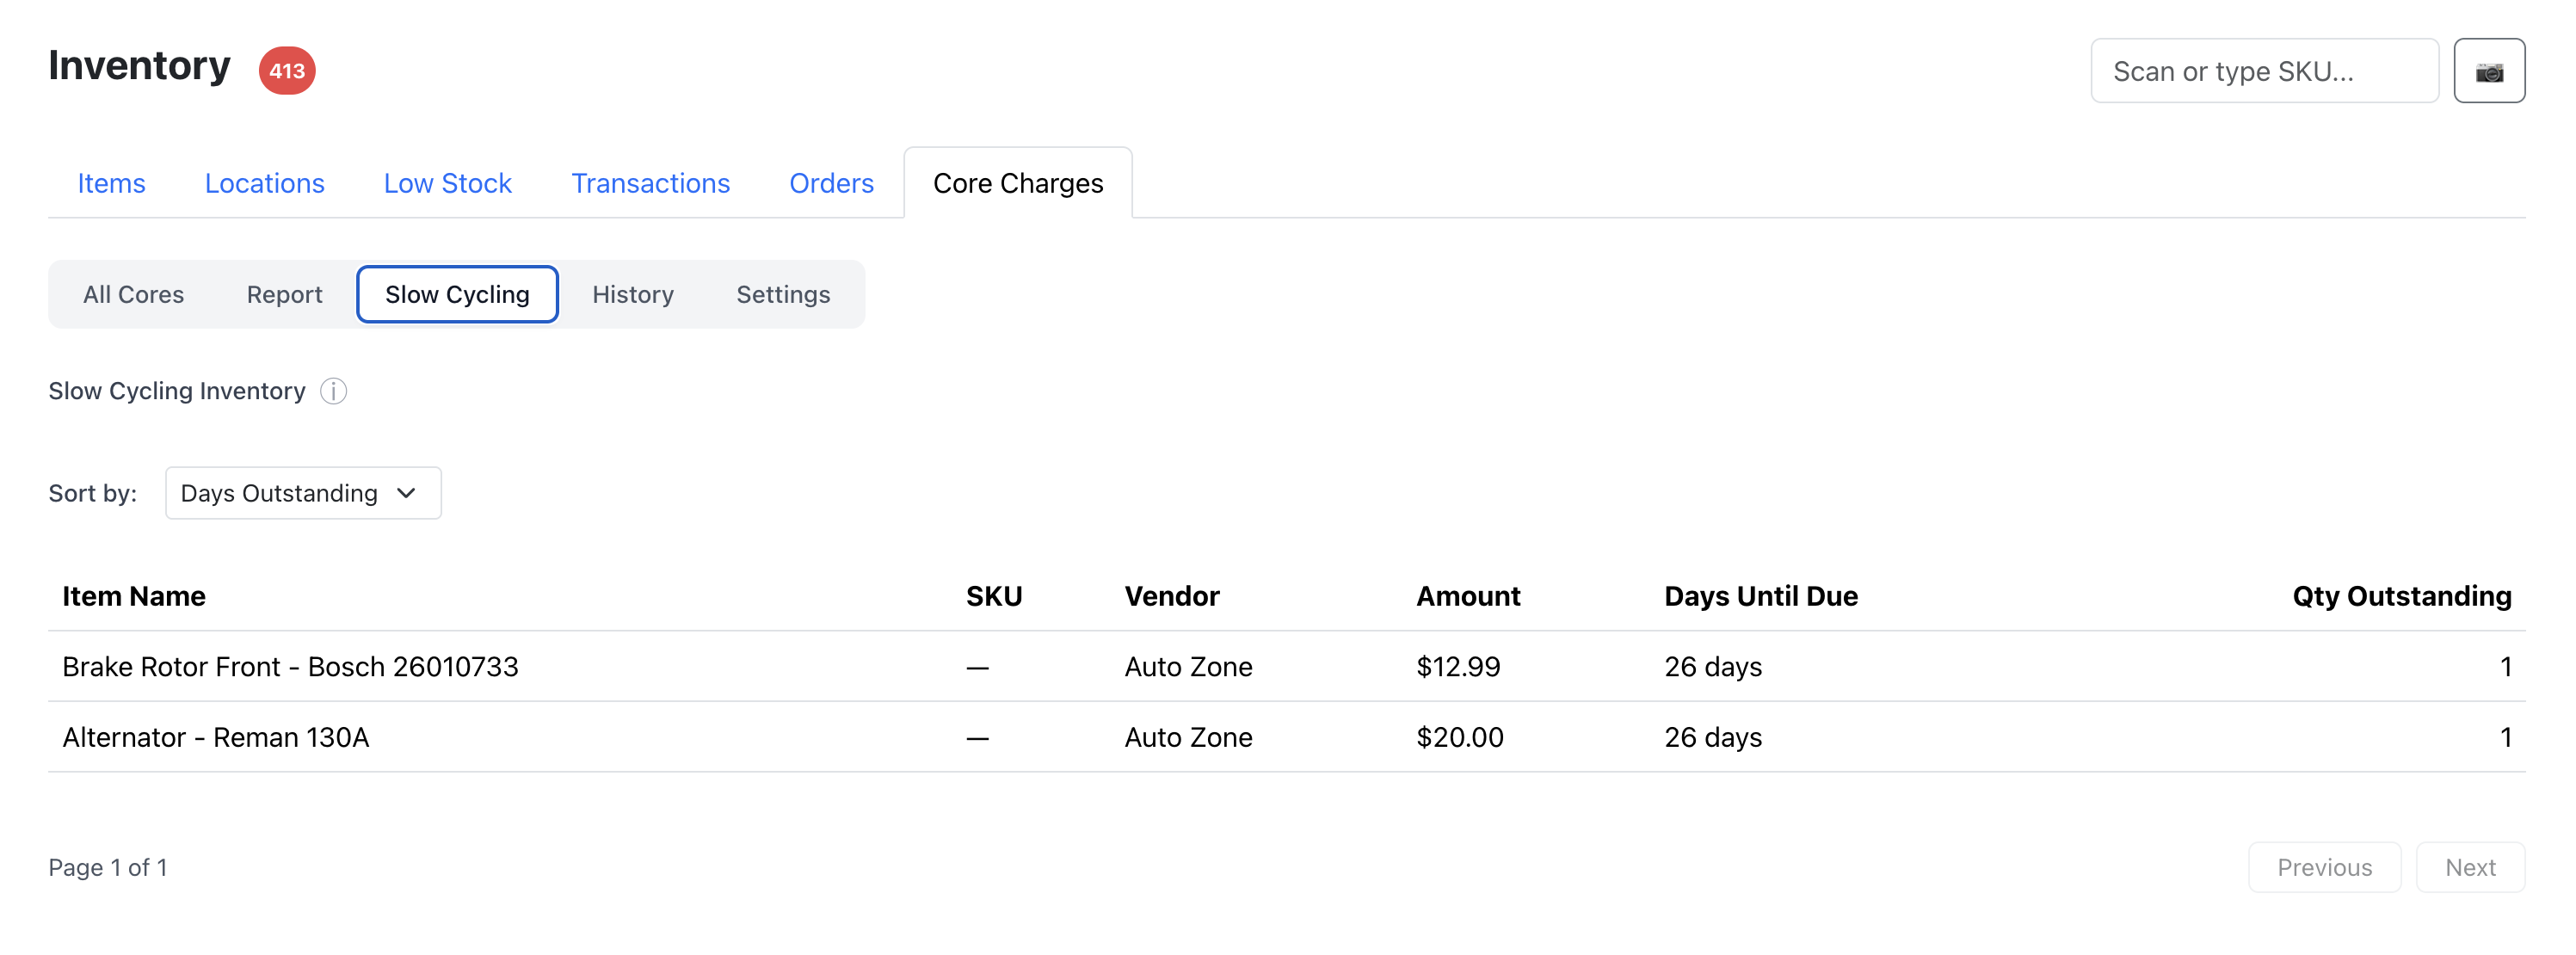Click the Page 1 of 1 indicator
The width and height of the screenshot is (2576, 955).
point(108,867)
